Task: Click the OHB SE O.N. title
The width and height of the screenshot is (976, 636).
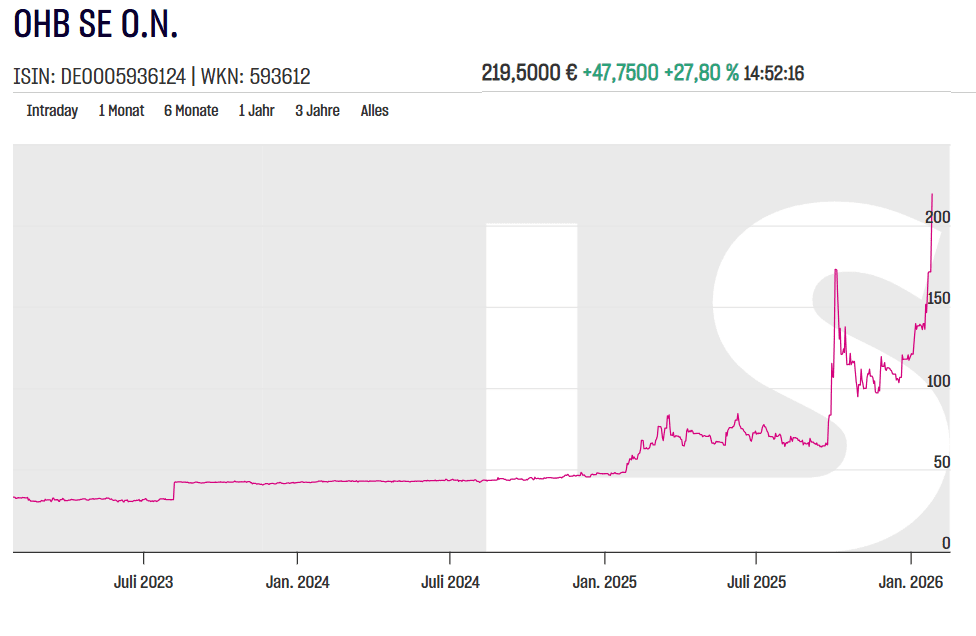Action: (96, 24)
